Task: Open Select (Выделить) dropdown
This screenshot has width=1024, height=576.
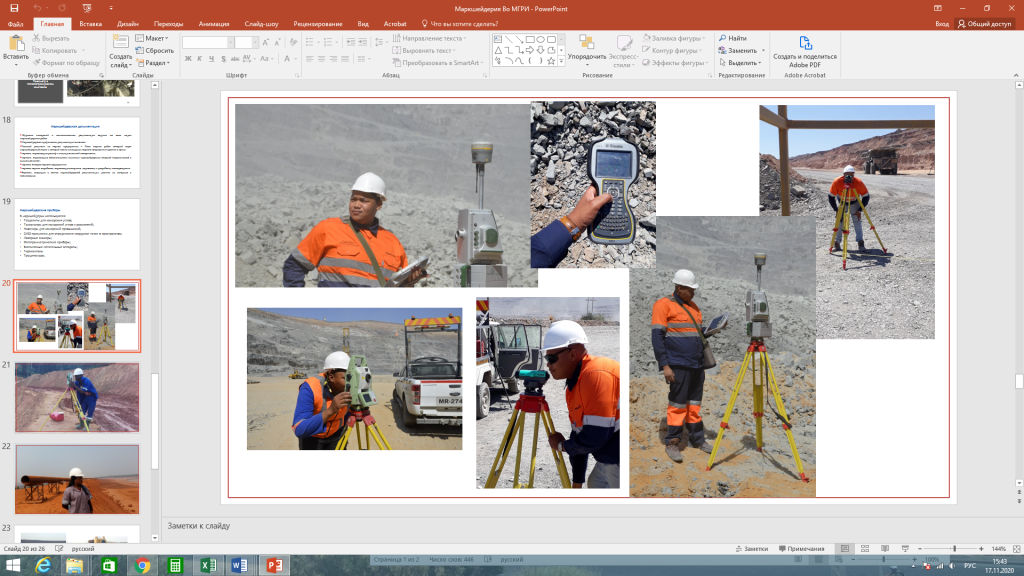Action: (x=740, y=63)
